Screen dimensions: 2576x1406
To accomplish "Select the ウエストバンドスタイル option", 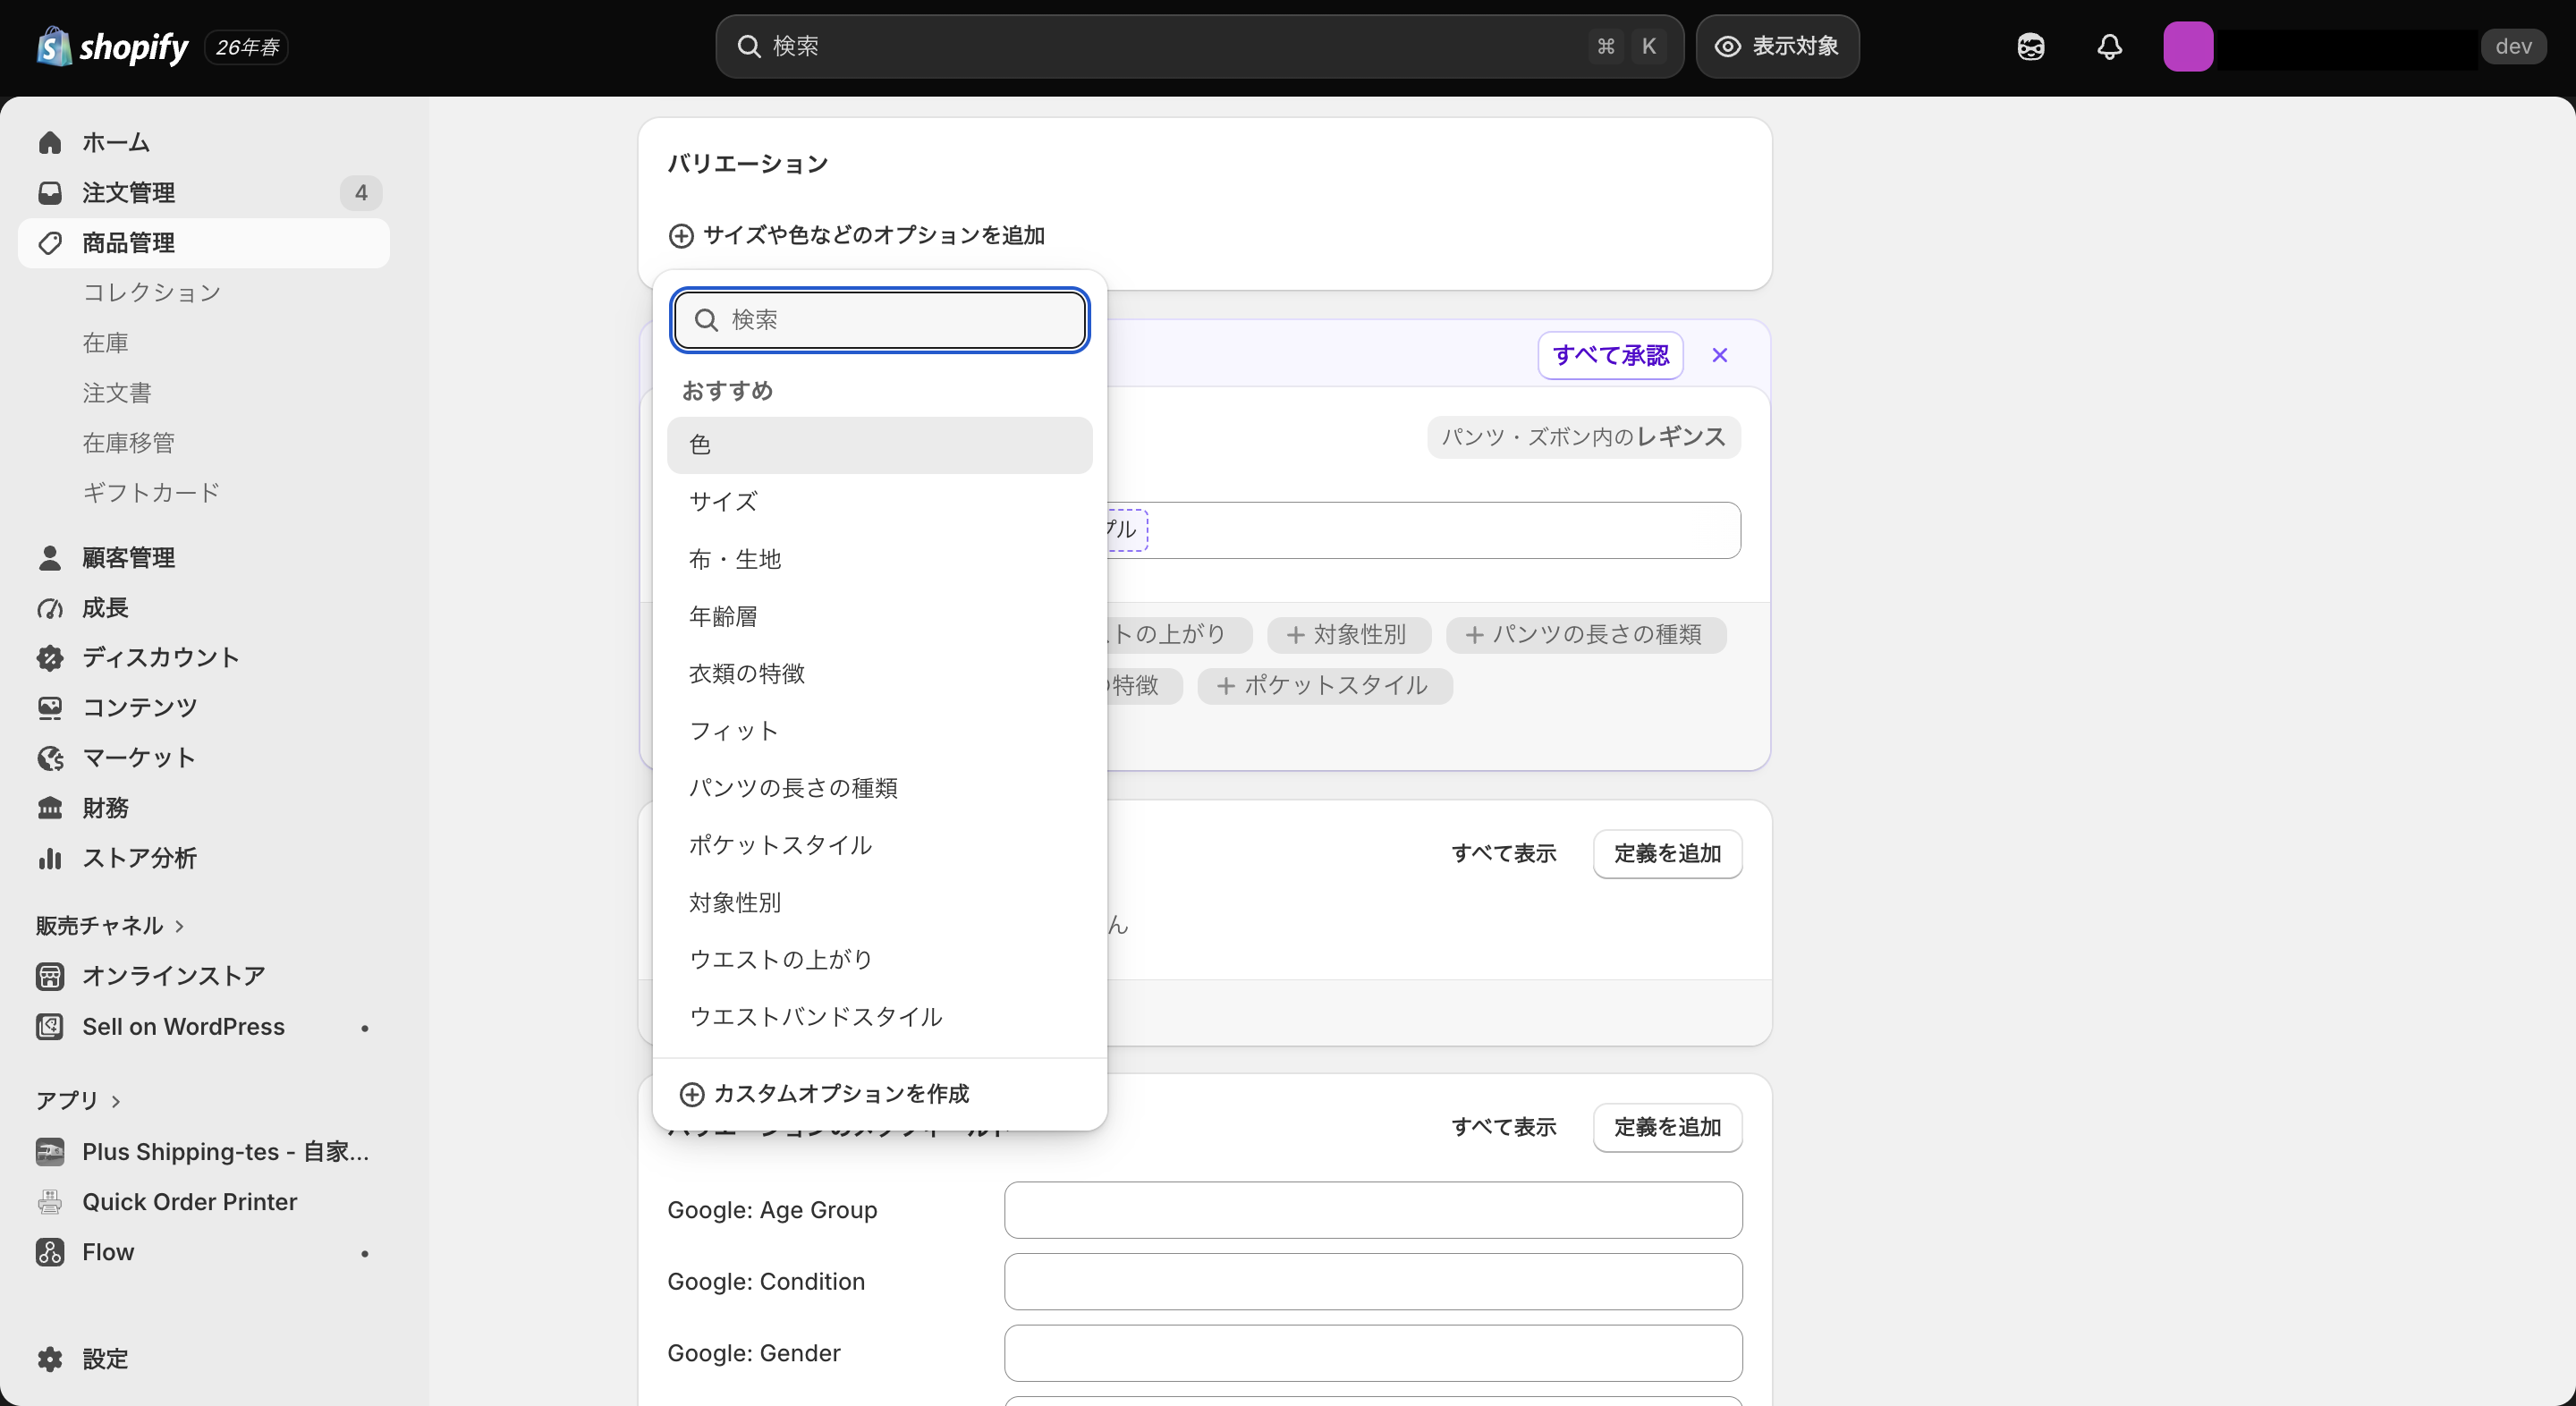I will pos(879,1016).
